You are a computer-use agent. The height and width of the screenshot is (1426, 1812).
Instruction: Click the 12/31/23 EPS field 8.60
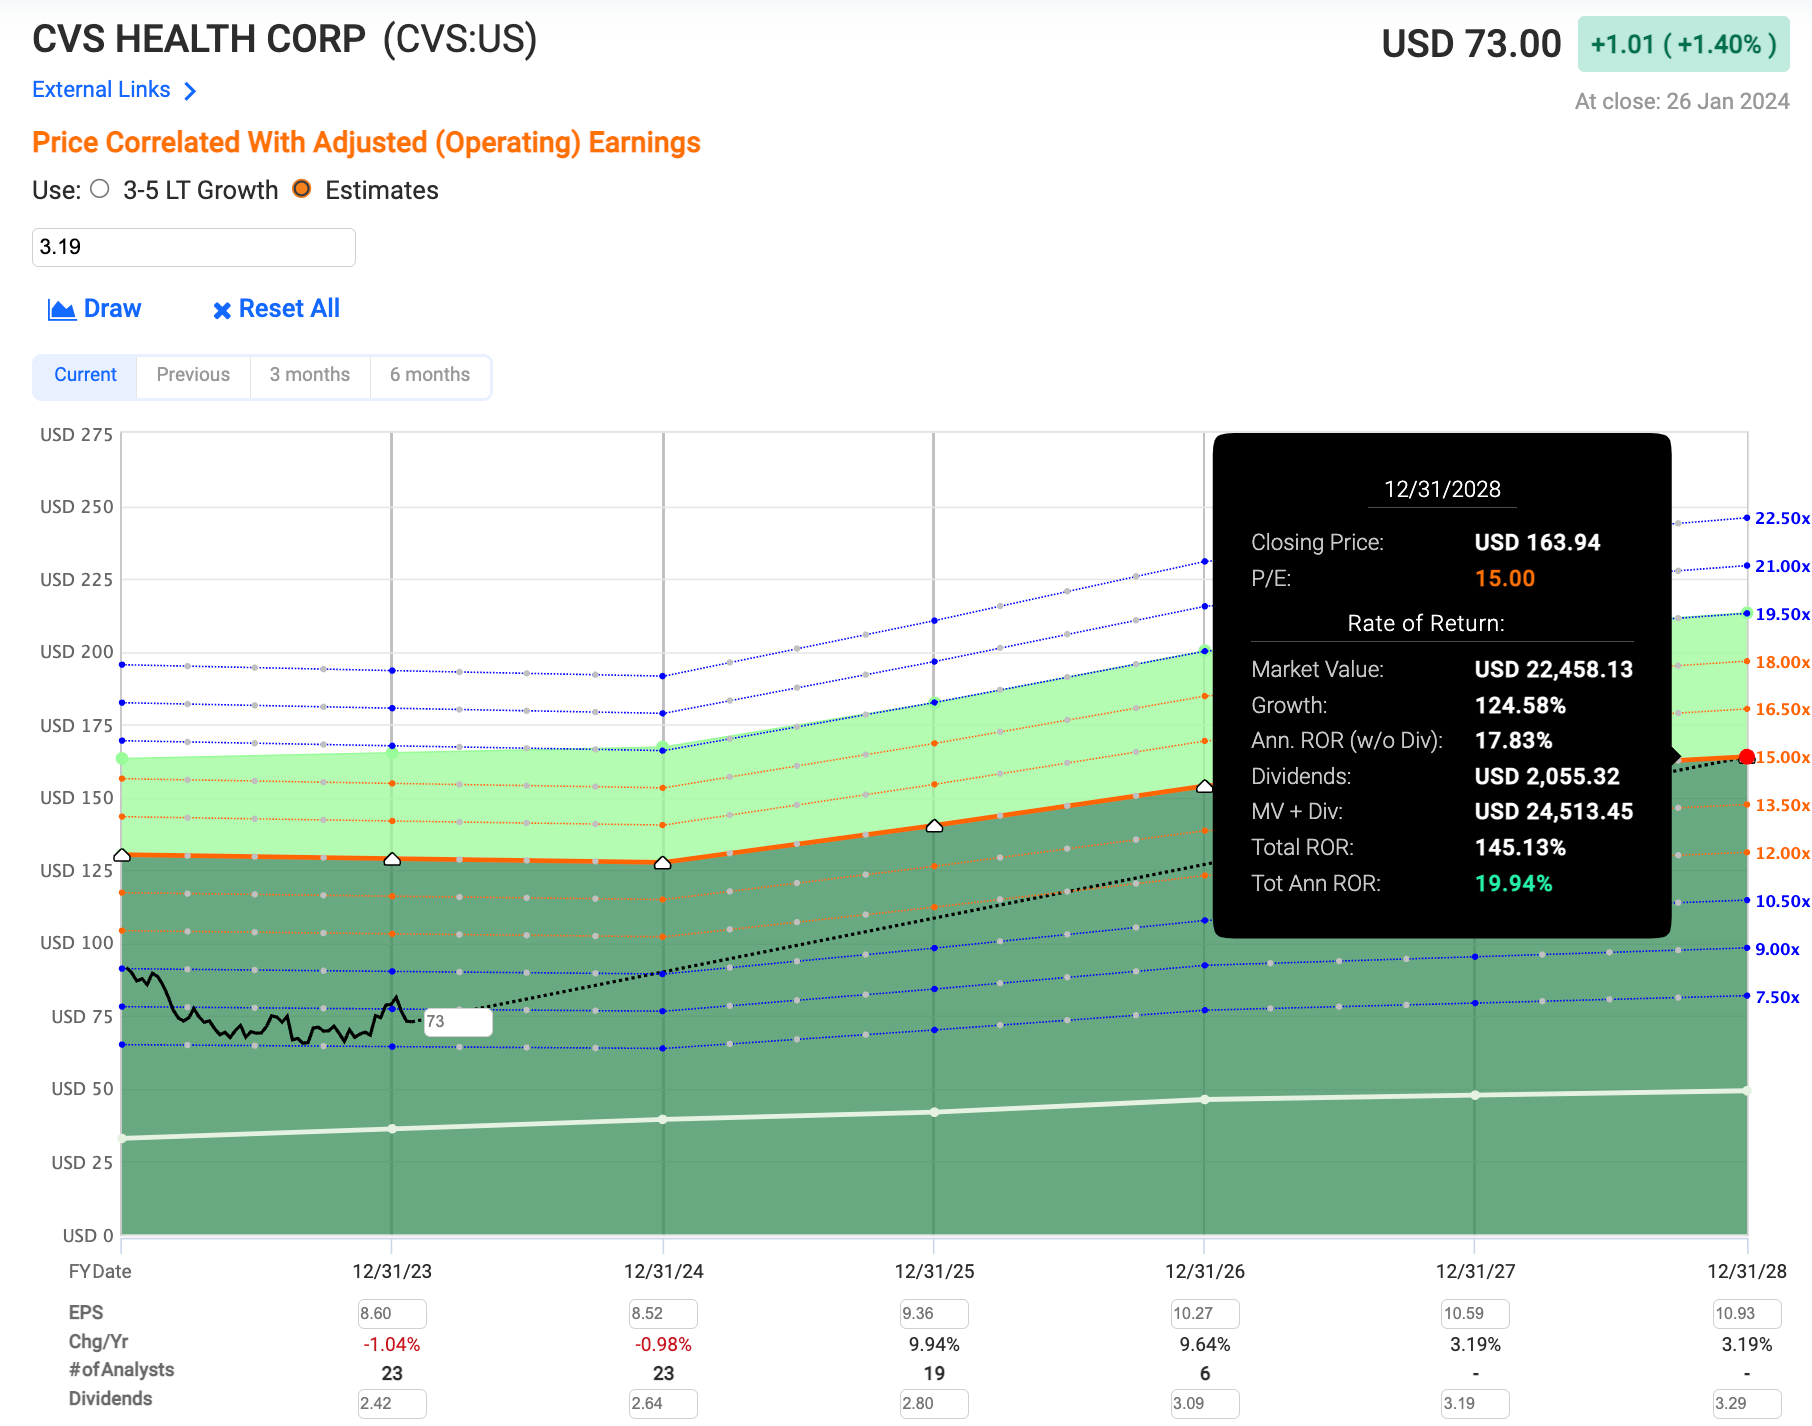click(392, 1313)
